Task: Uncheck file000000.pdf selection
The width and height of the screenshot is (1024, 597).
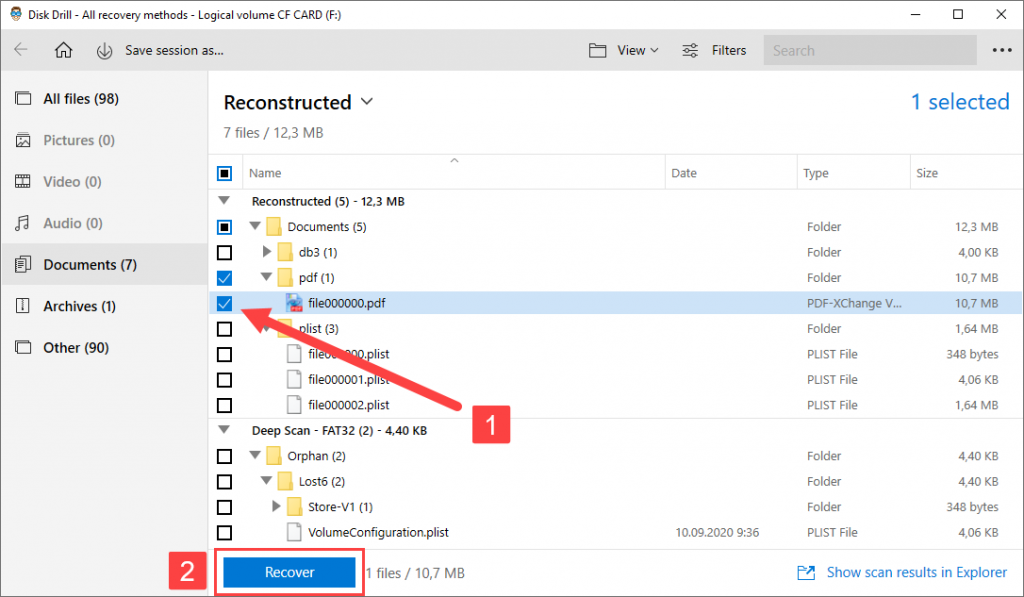Action: coord(224,303)
